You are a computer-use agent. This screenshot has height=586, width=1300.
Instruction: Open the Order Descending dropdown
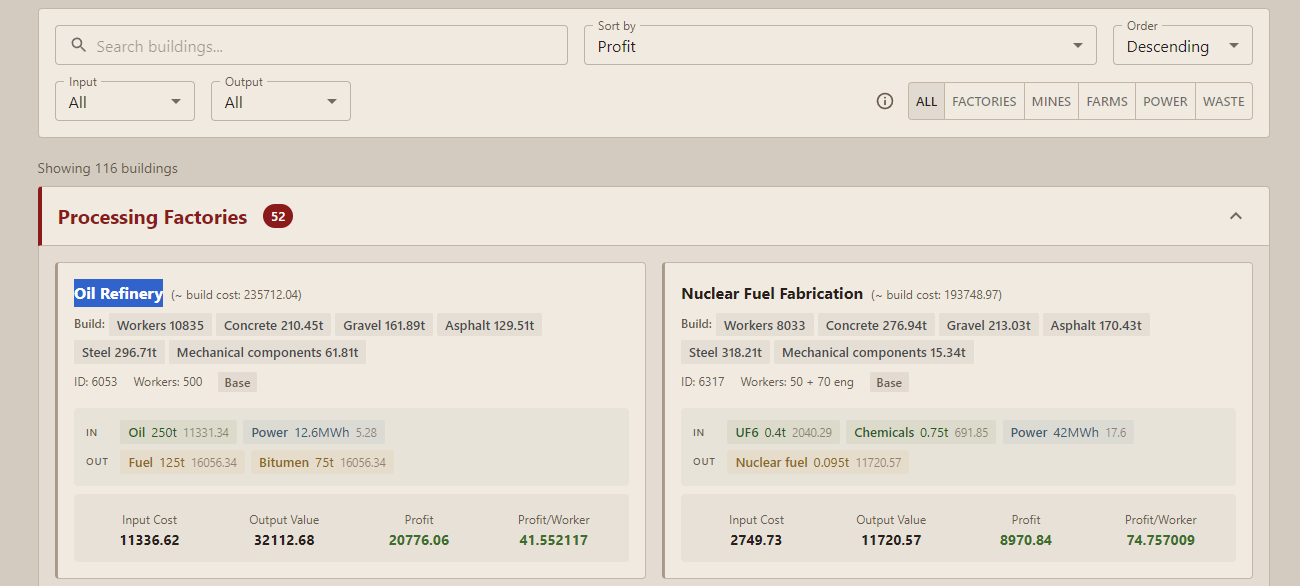pyautogui.click(x=1183, y=45)
